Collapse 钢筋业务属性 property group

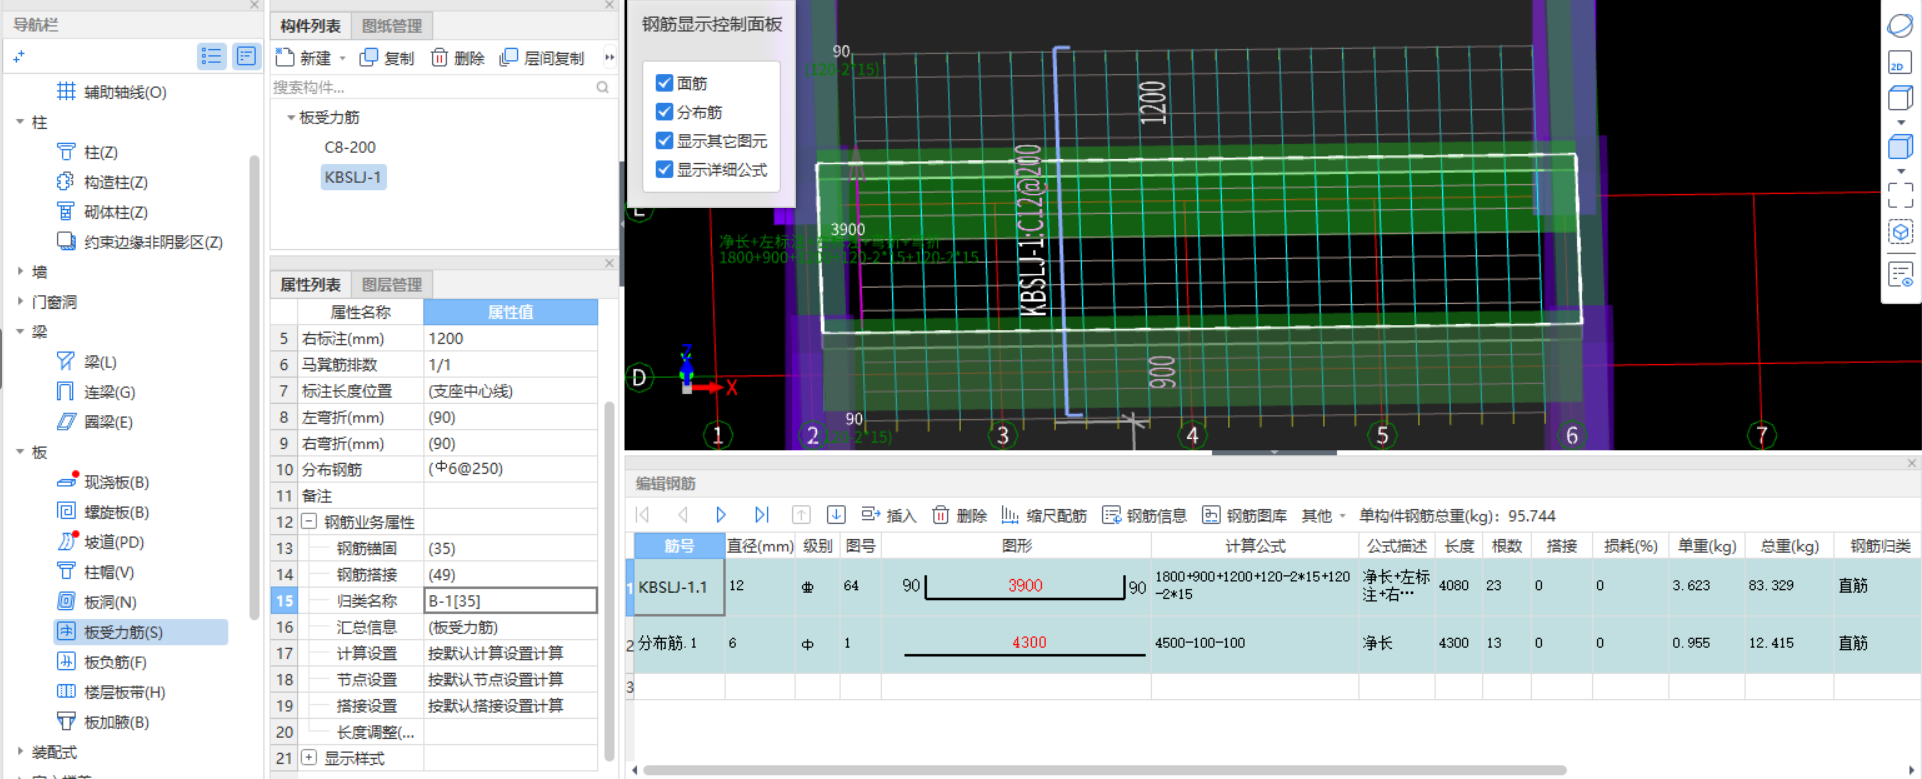point(309,522)
